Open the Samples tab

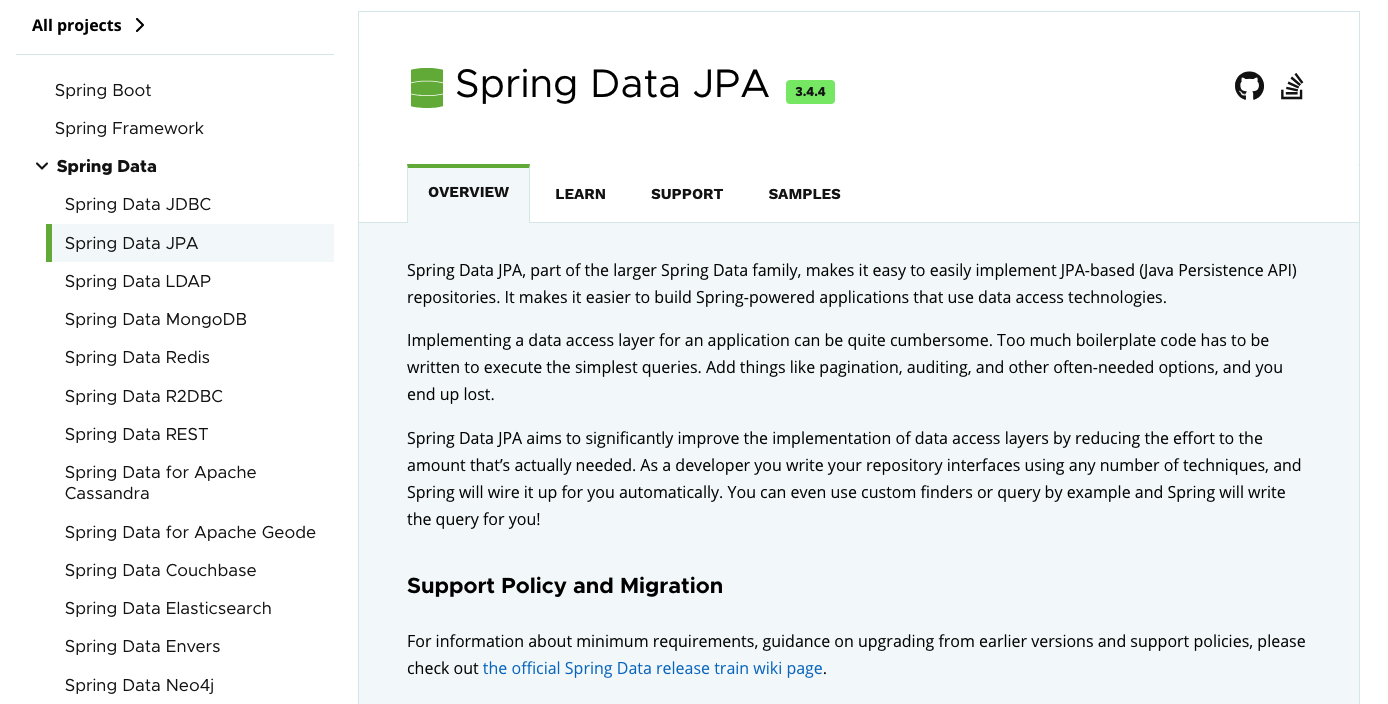[804, 194]
